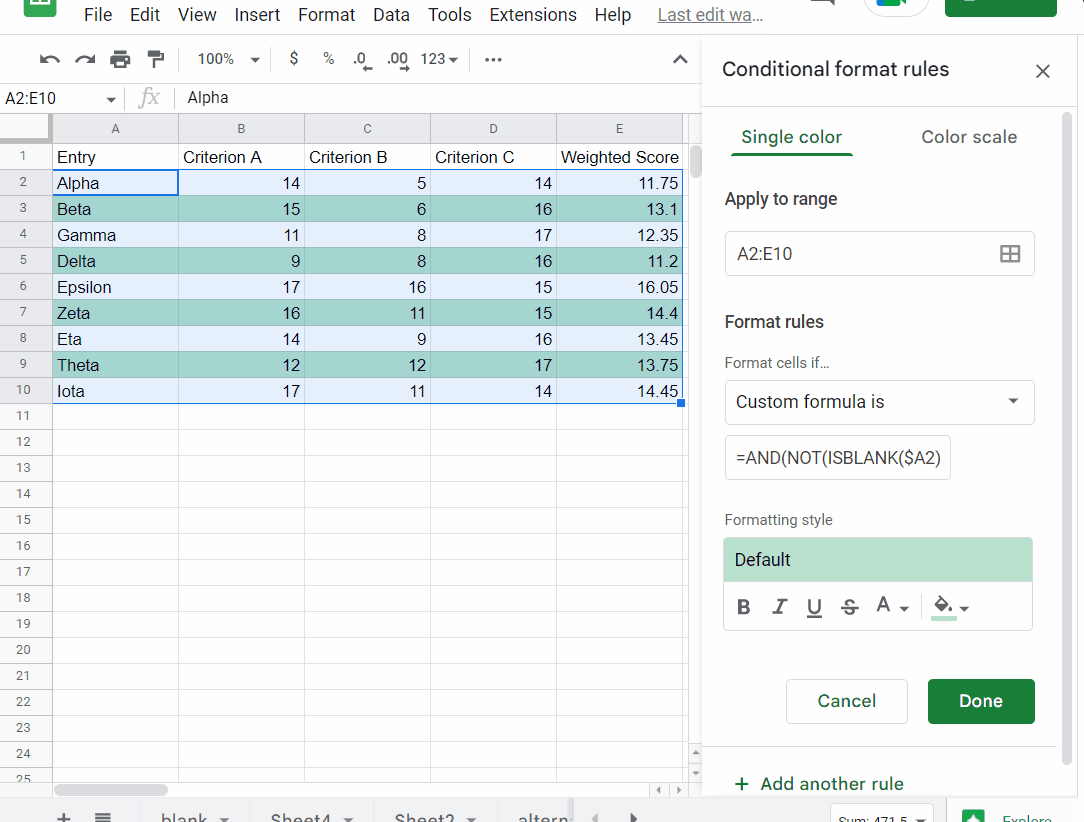Screen dimensions: 1084x822
Task: Switch to the Color scale tab
Action: [968, 137]
